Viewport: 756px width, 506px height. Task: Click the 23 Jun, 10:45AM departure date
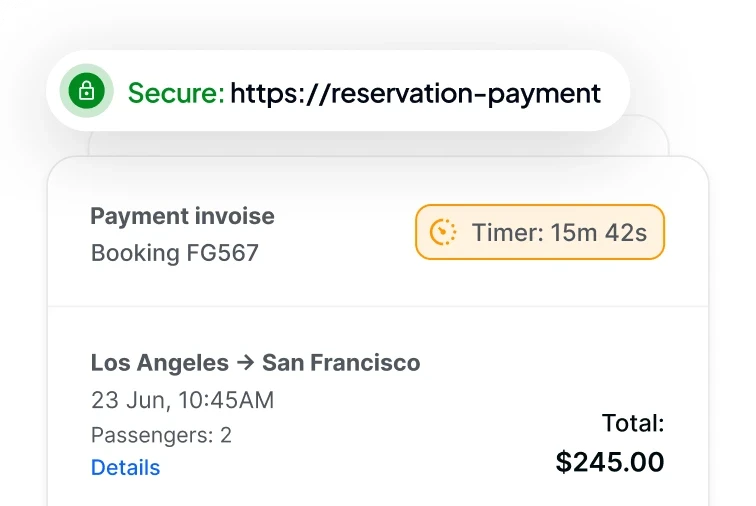[182, 400]
